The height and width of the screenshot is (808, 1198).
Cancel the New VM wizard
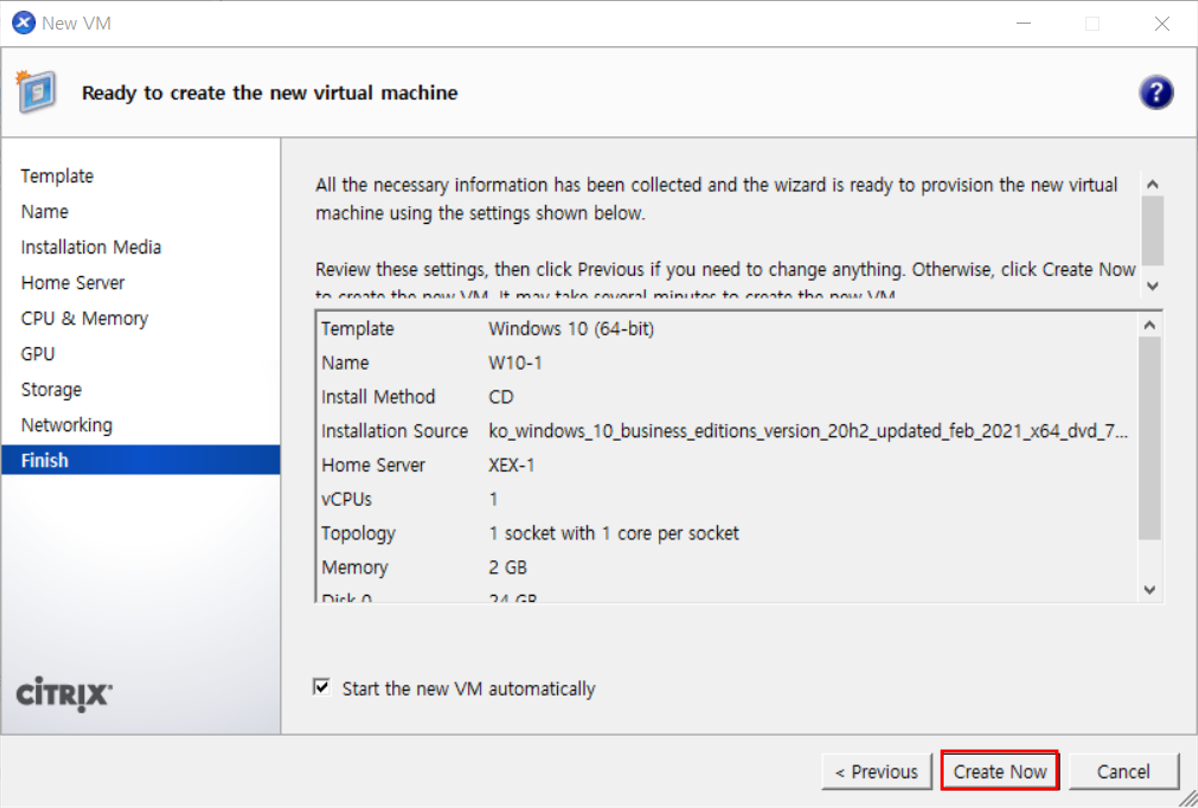click(x=1123, y=771)
